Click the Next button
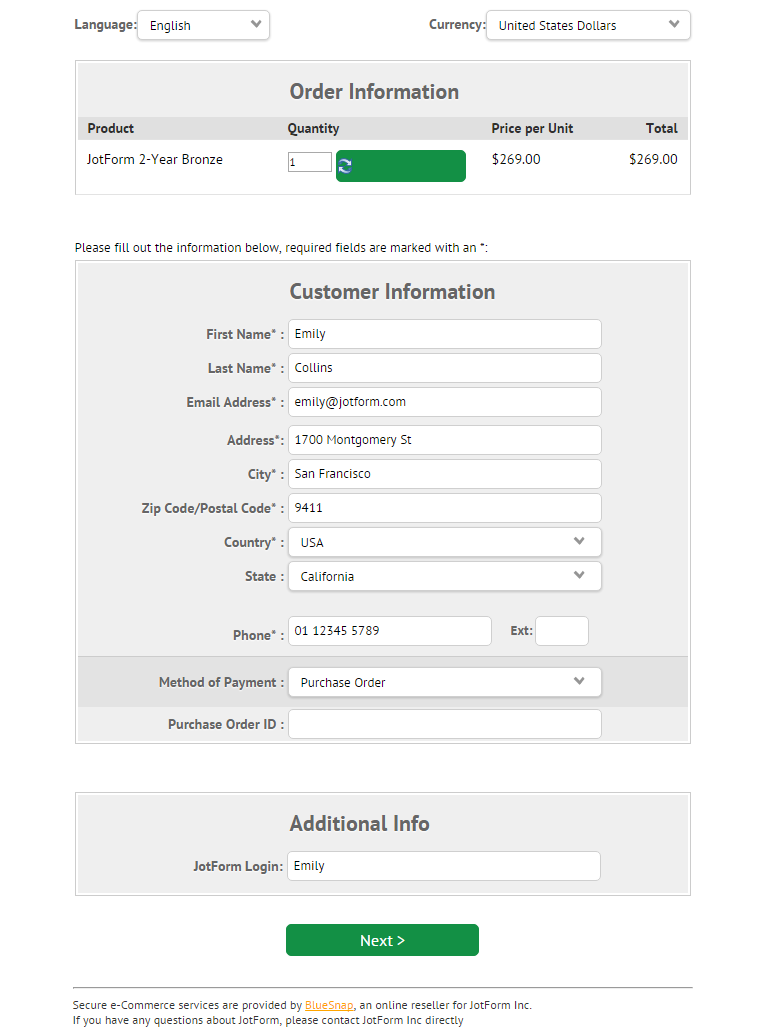Viewport: 765px width, 1035px height. (382, 940)
